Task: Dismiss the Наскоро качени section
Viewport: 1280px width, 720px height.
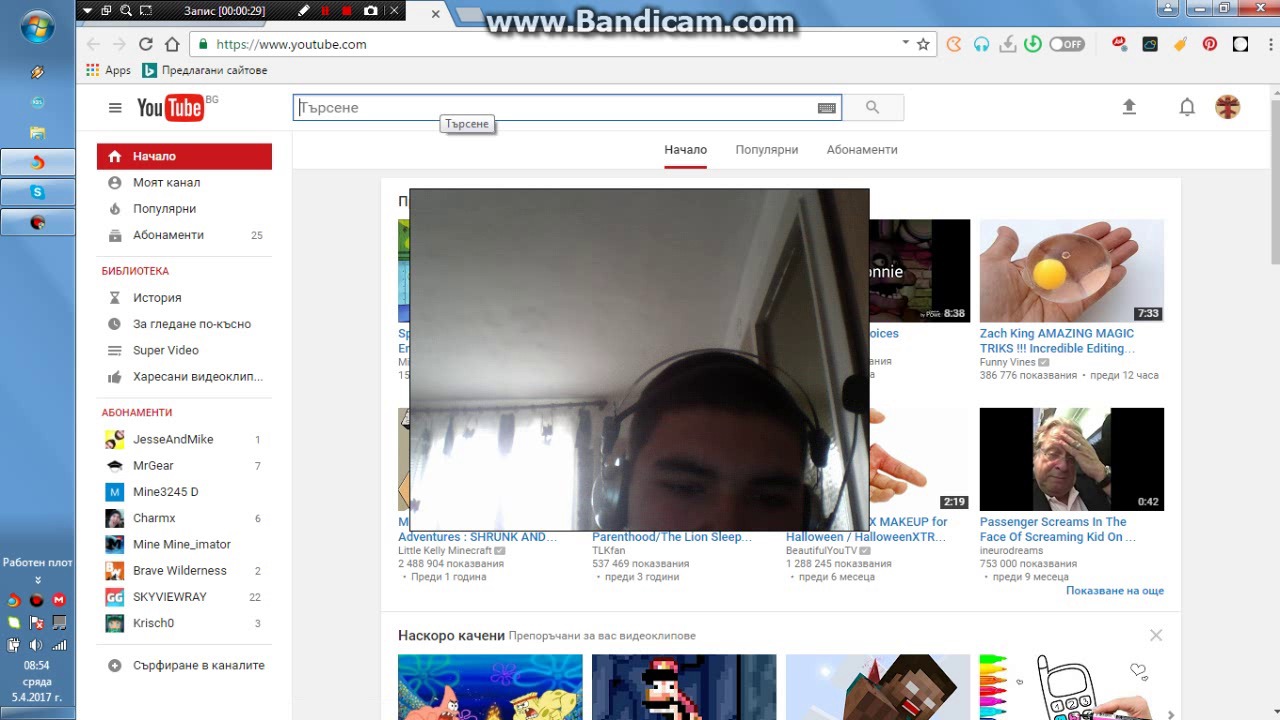Action: pos(1156,635)
